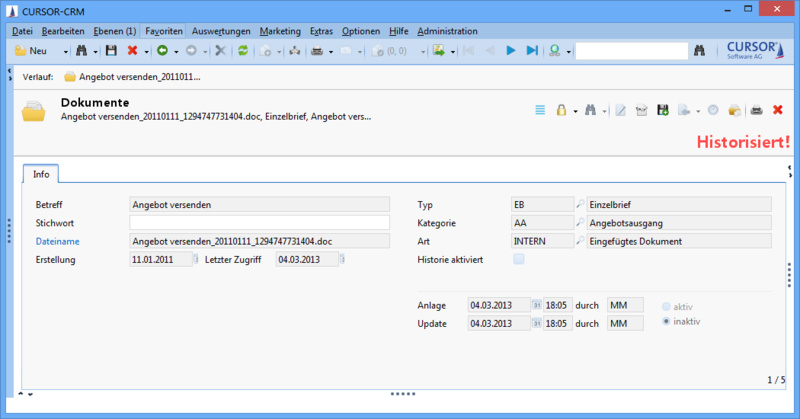The height and width of the screenshot is (419, 800).
Task: Go to the next record with play arrow
Action: 510,50
